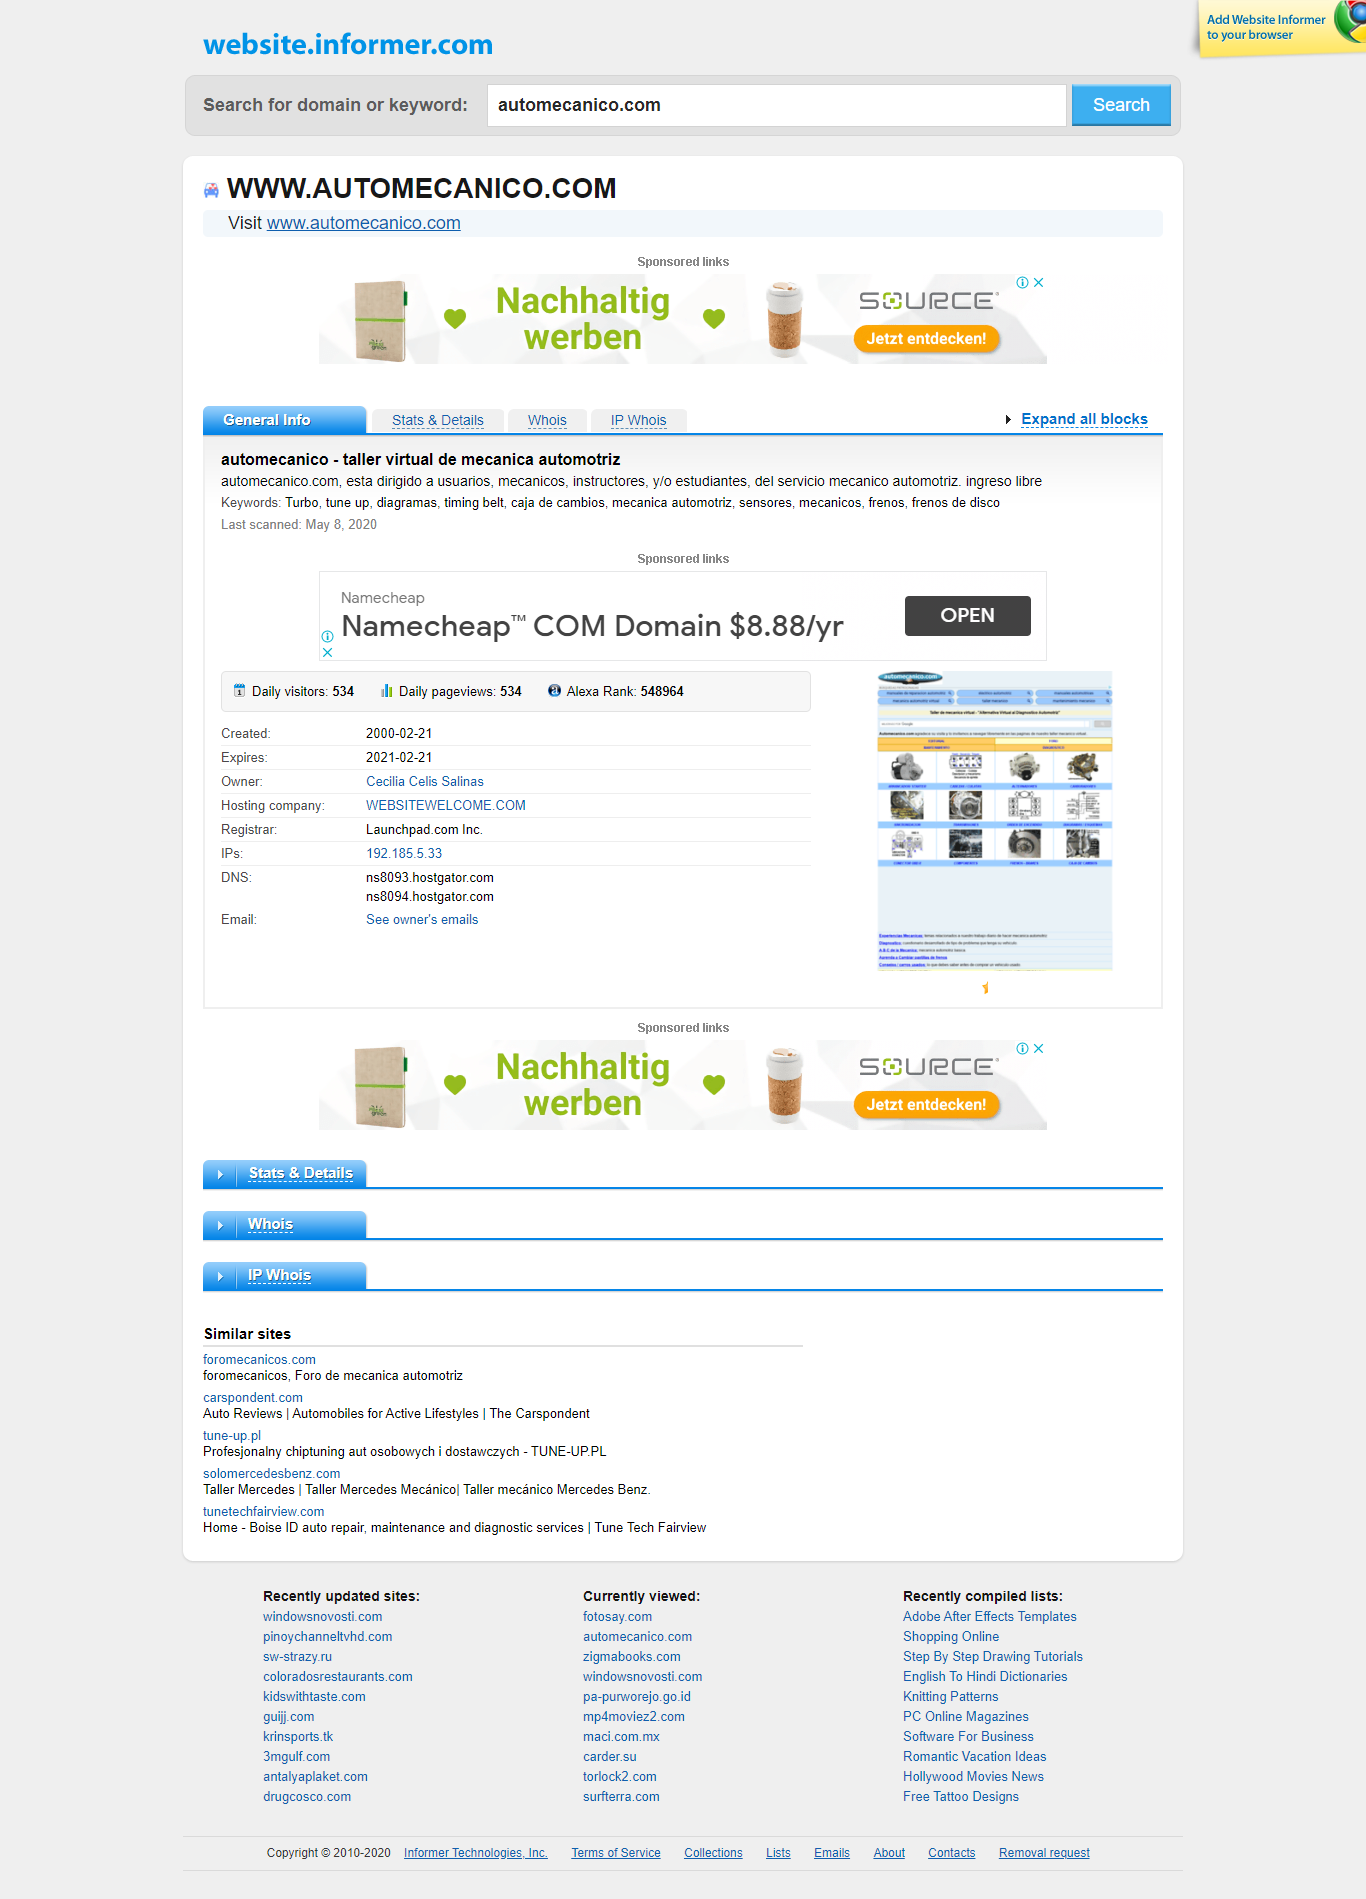Image resolution: width=1366 pixels, height=1899 pixels.
Task: Click OPEN button on Namecheap ad
Action: coord(967,616)
